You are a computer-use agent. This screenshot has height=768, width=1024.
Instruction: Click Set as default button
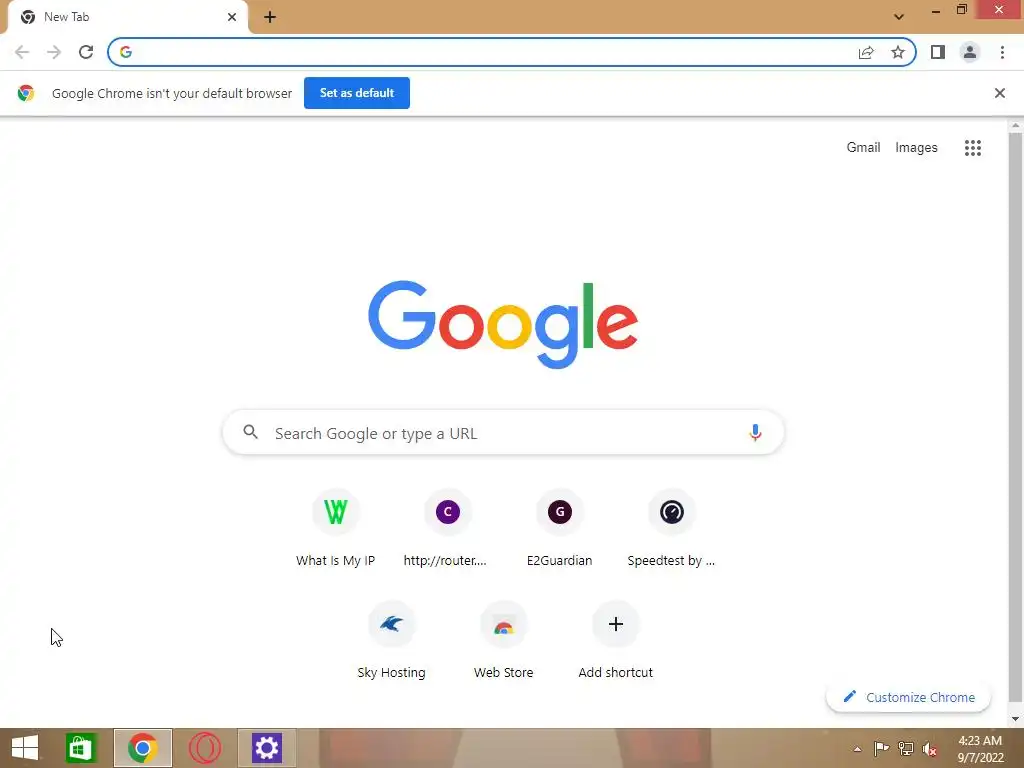(357, 93)
